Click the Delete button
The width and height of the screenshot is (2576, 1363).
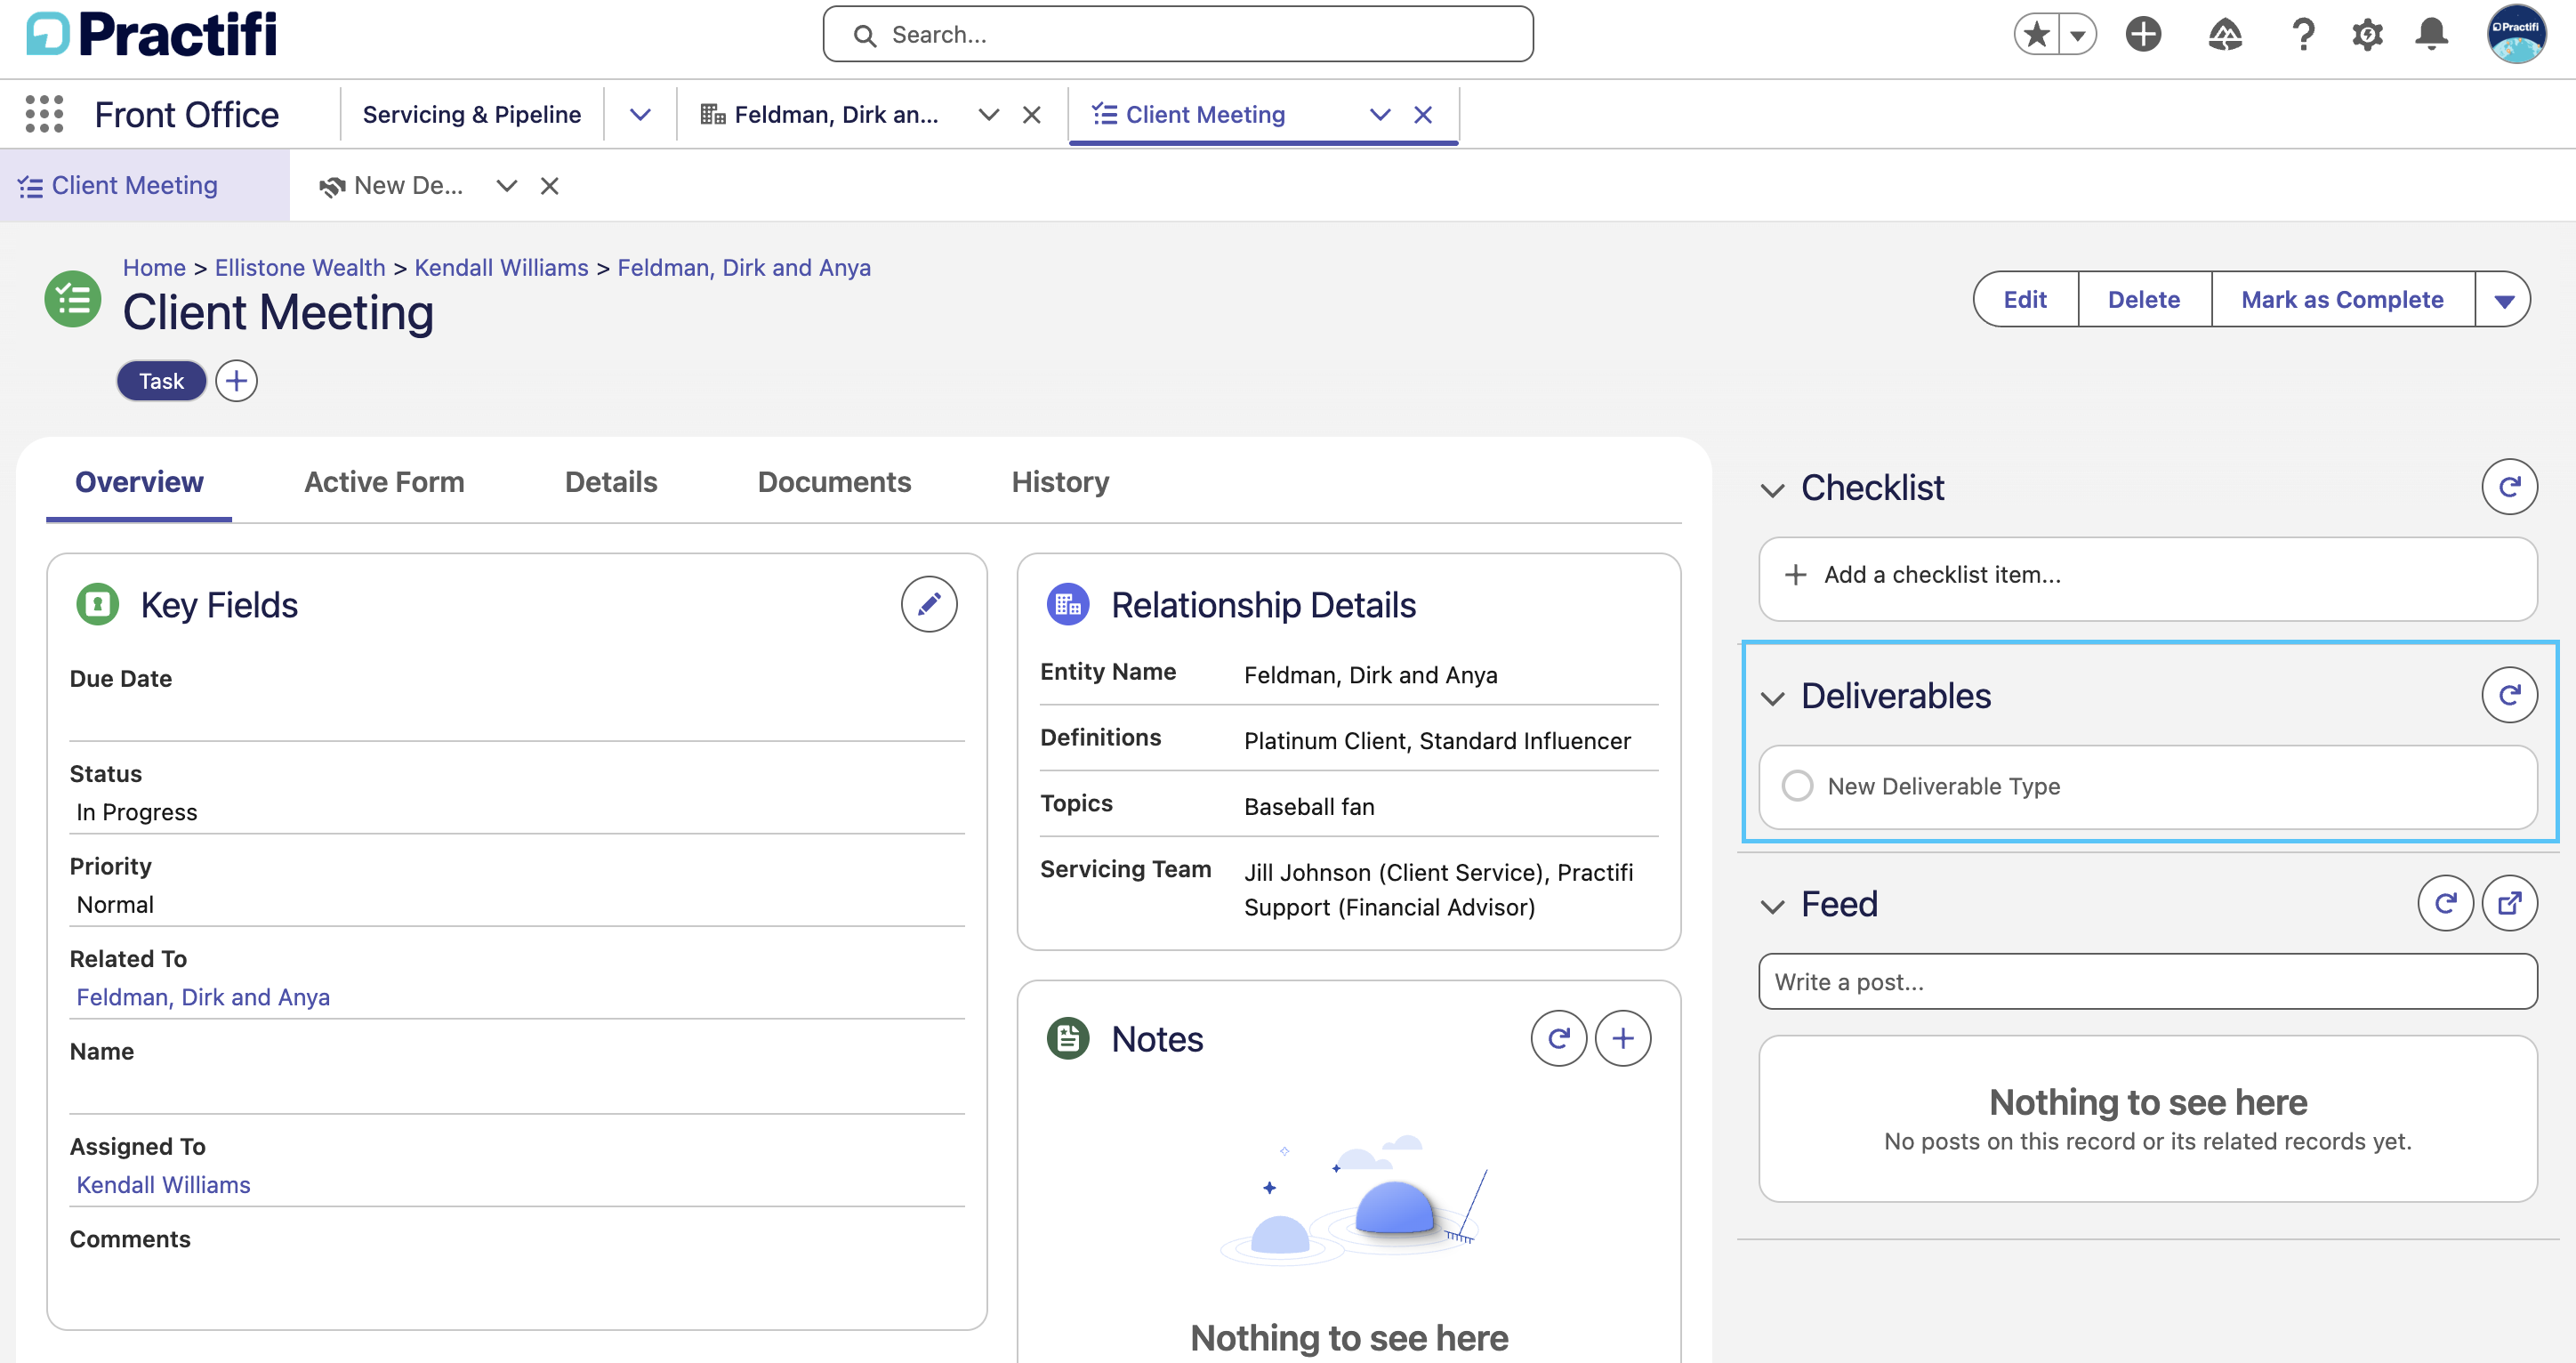click(2144, 299)
